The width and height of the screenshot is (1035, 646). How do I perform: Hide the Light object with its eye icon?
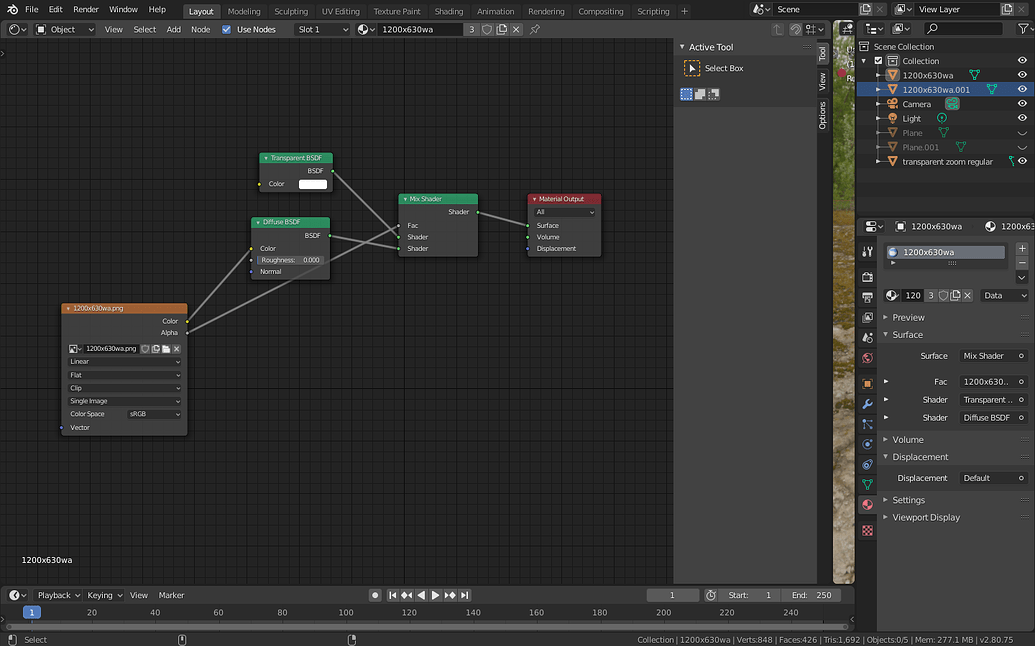tap(1022, 118)
